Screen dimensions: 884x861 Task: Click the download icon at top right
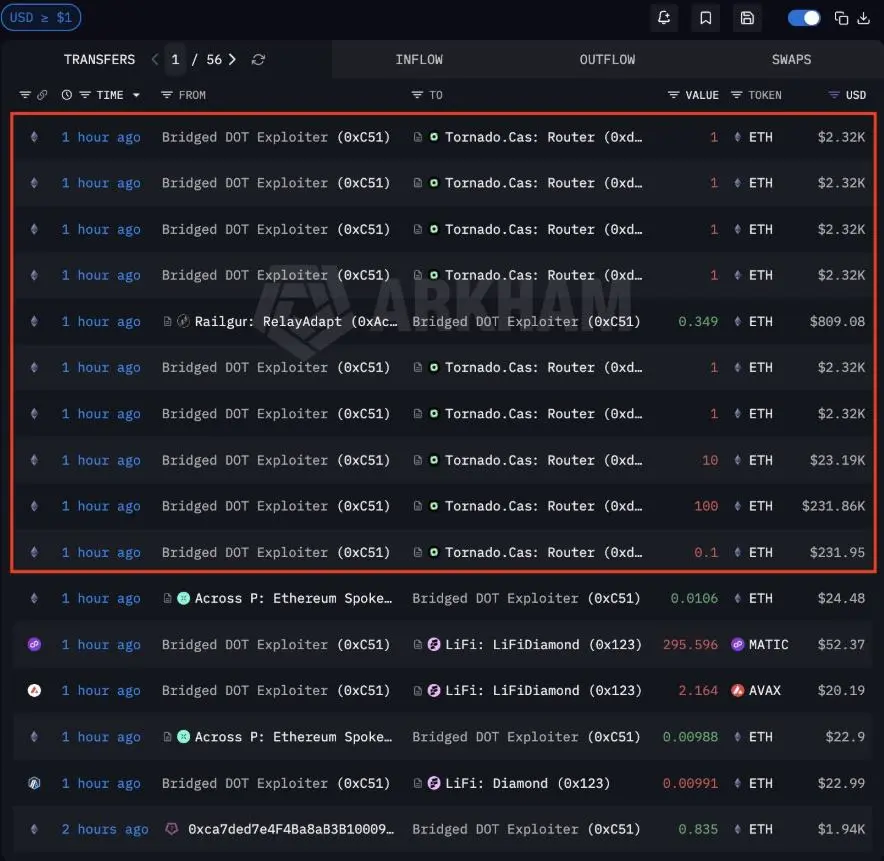pyautogui.click(x=863, y=18)
